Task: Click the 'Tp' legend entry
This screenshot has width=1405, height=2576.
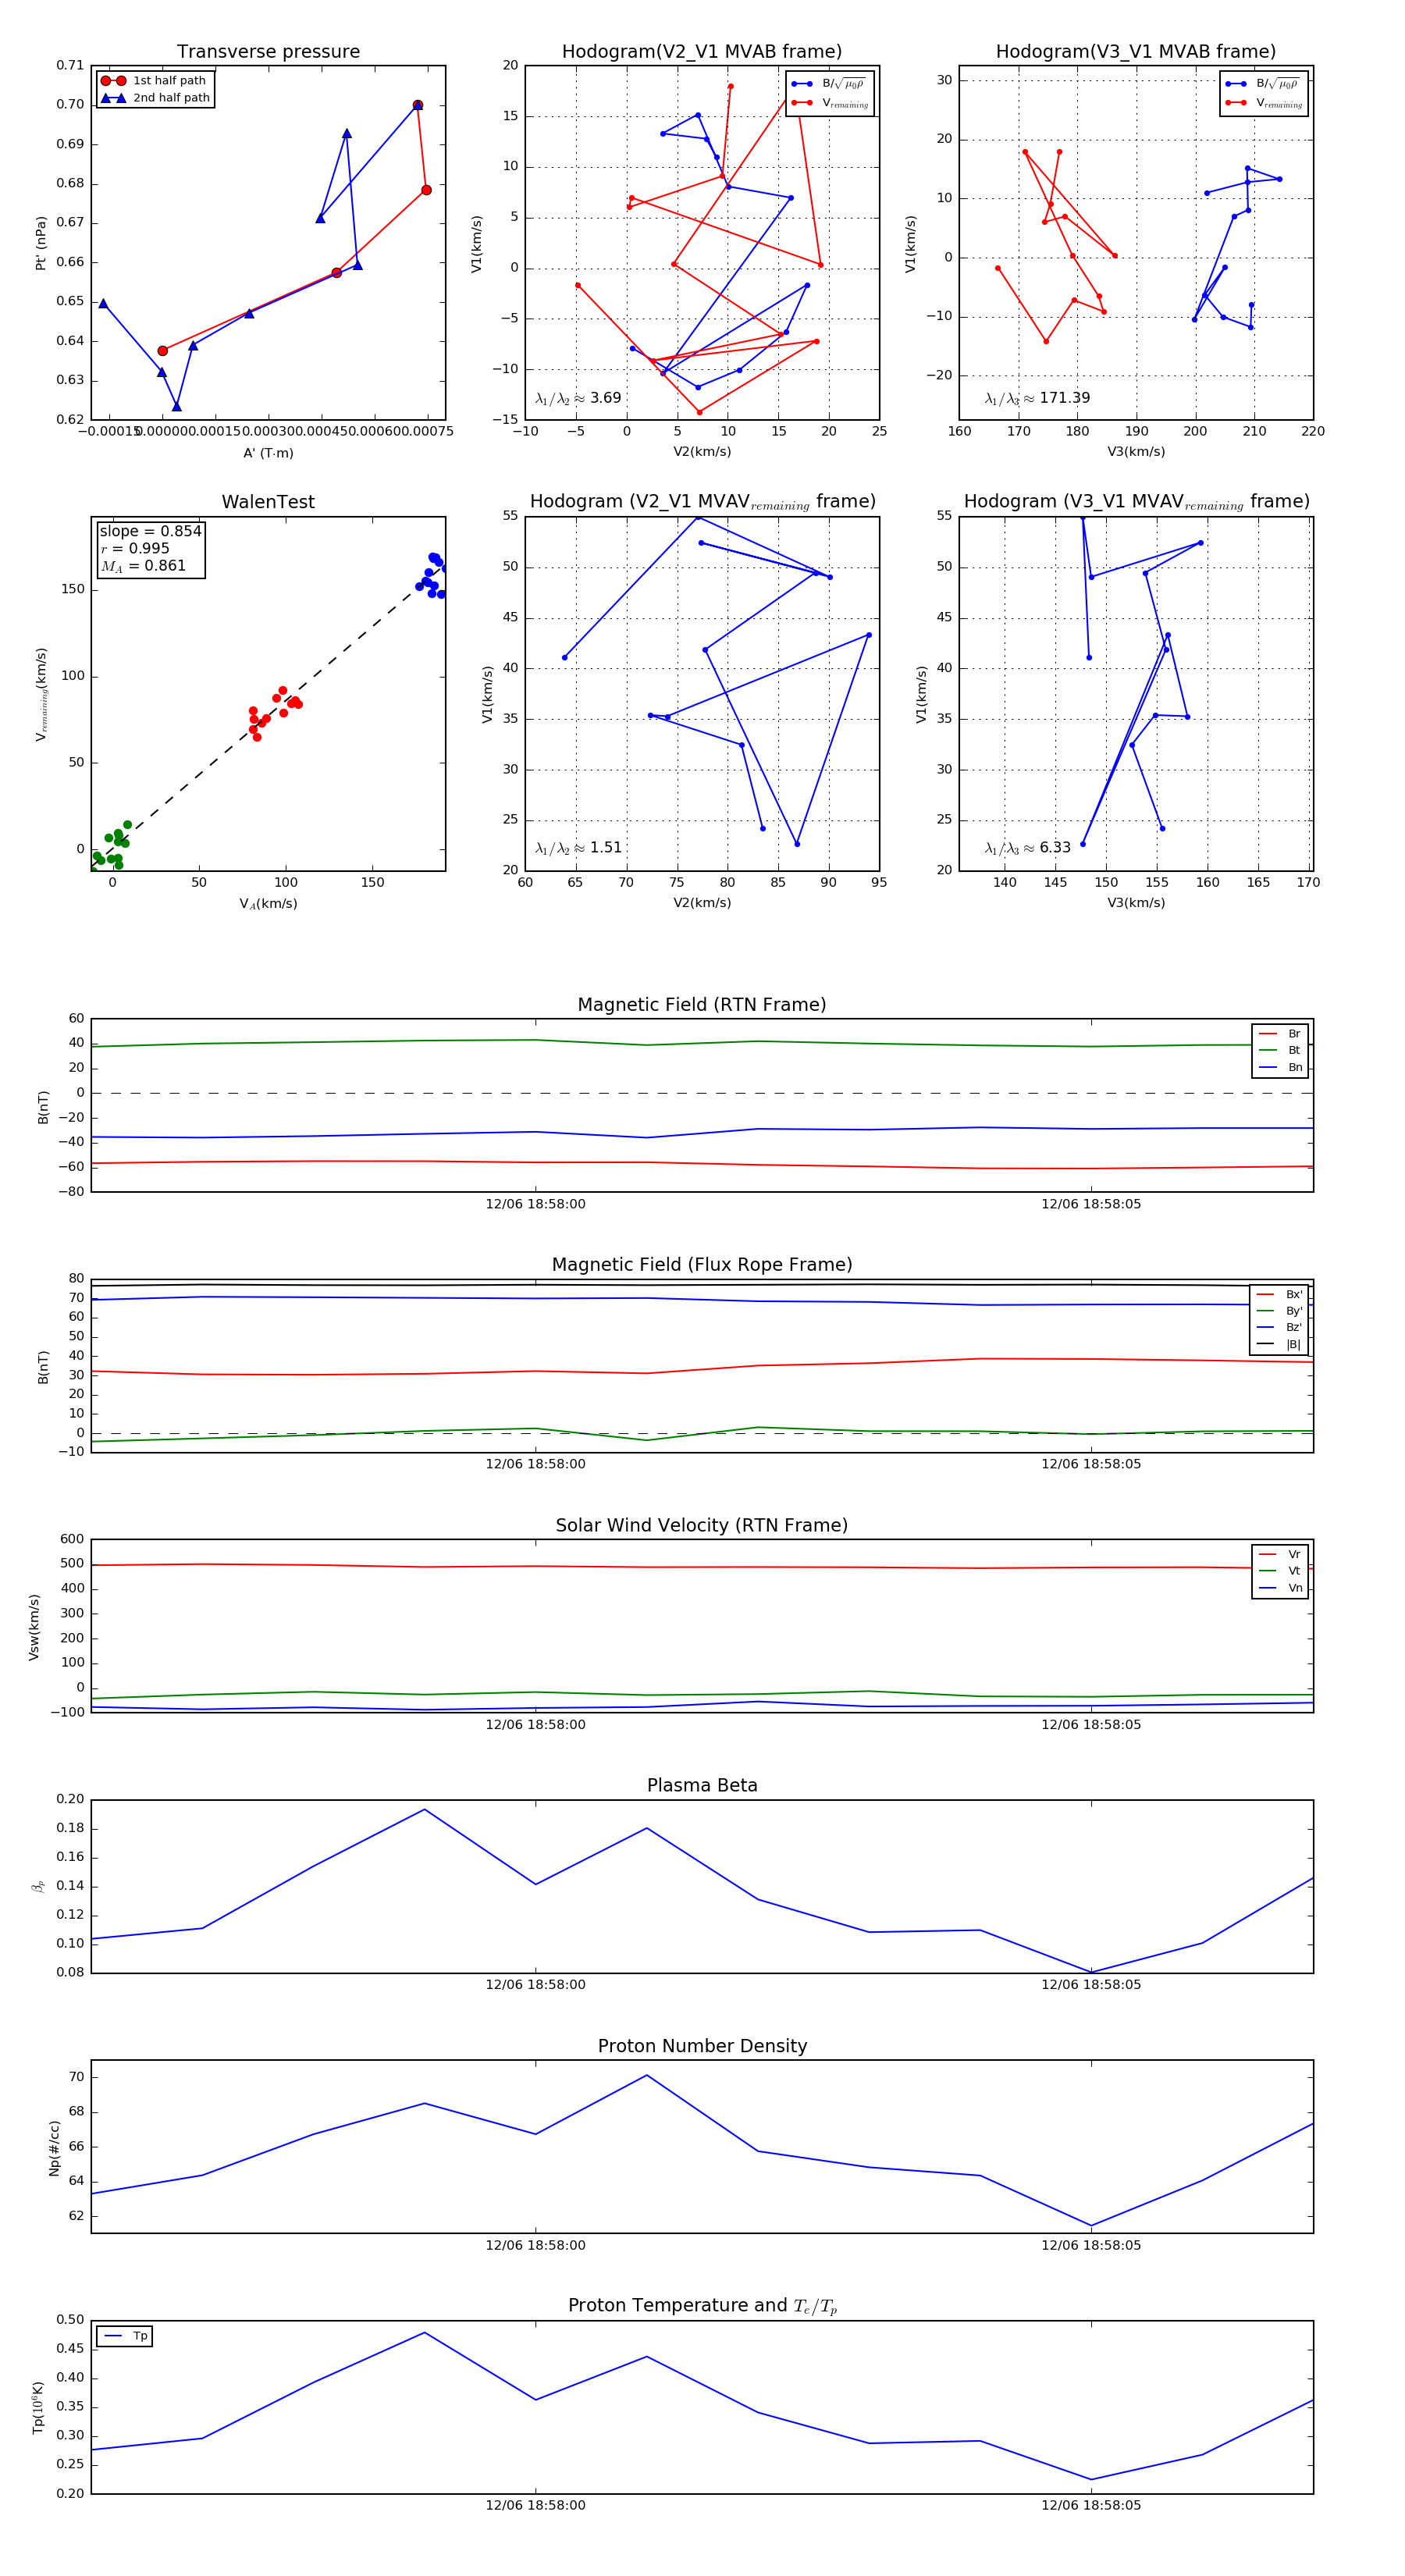Action: (x=126, y=2336)
